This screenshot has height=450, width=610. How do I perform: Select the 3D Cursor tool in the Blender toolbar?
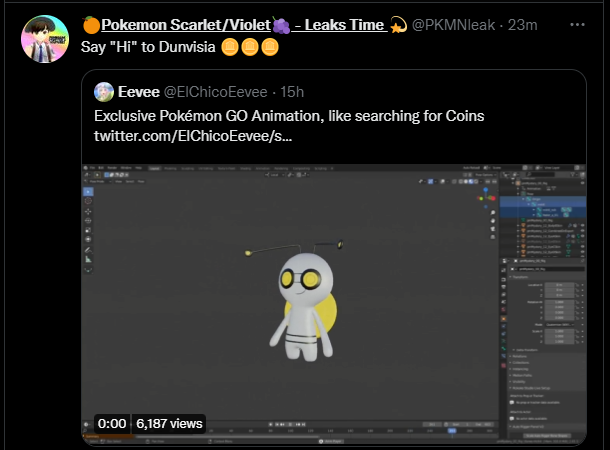pos(88,201)
